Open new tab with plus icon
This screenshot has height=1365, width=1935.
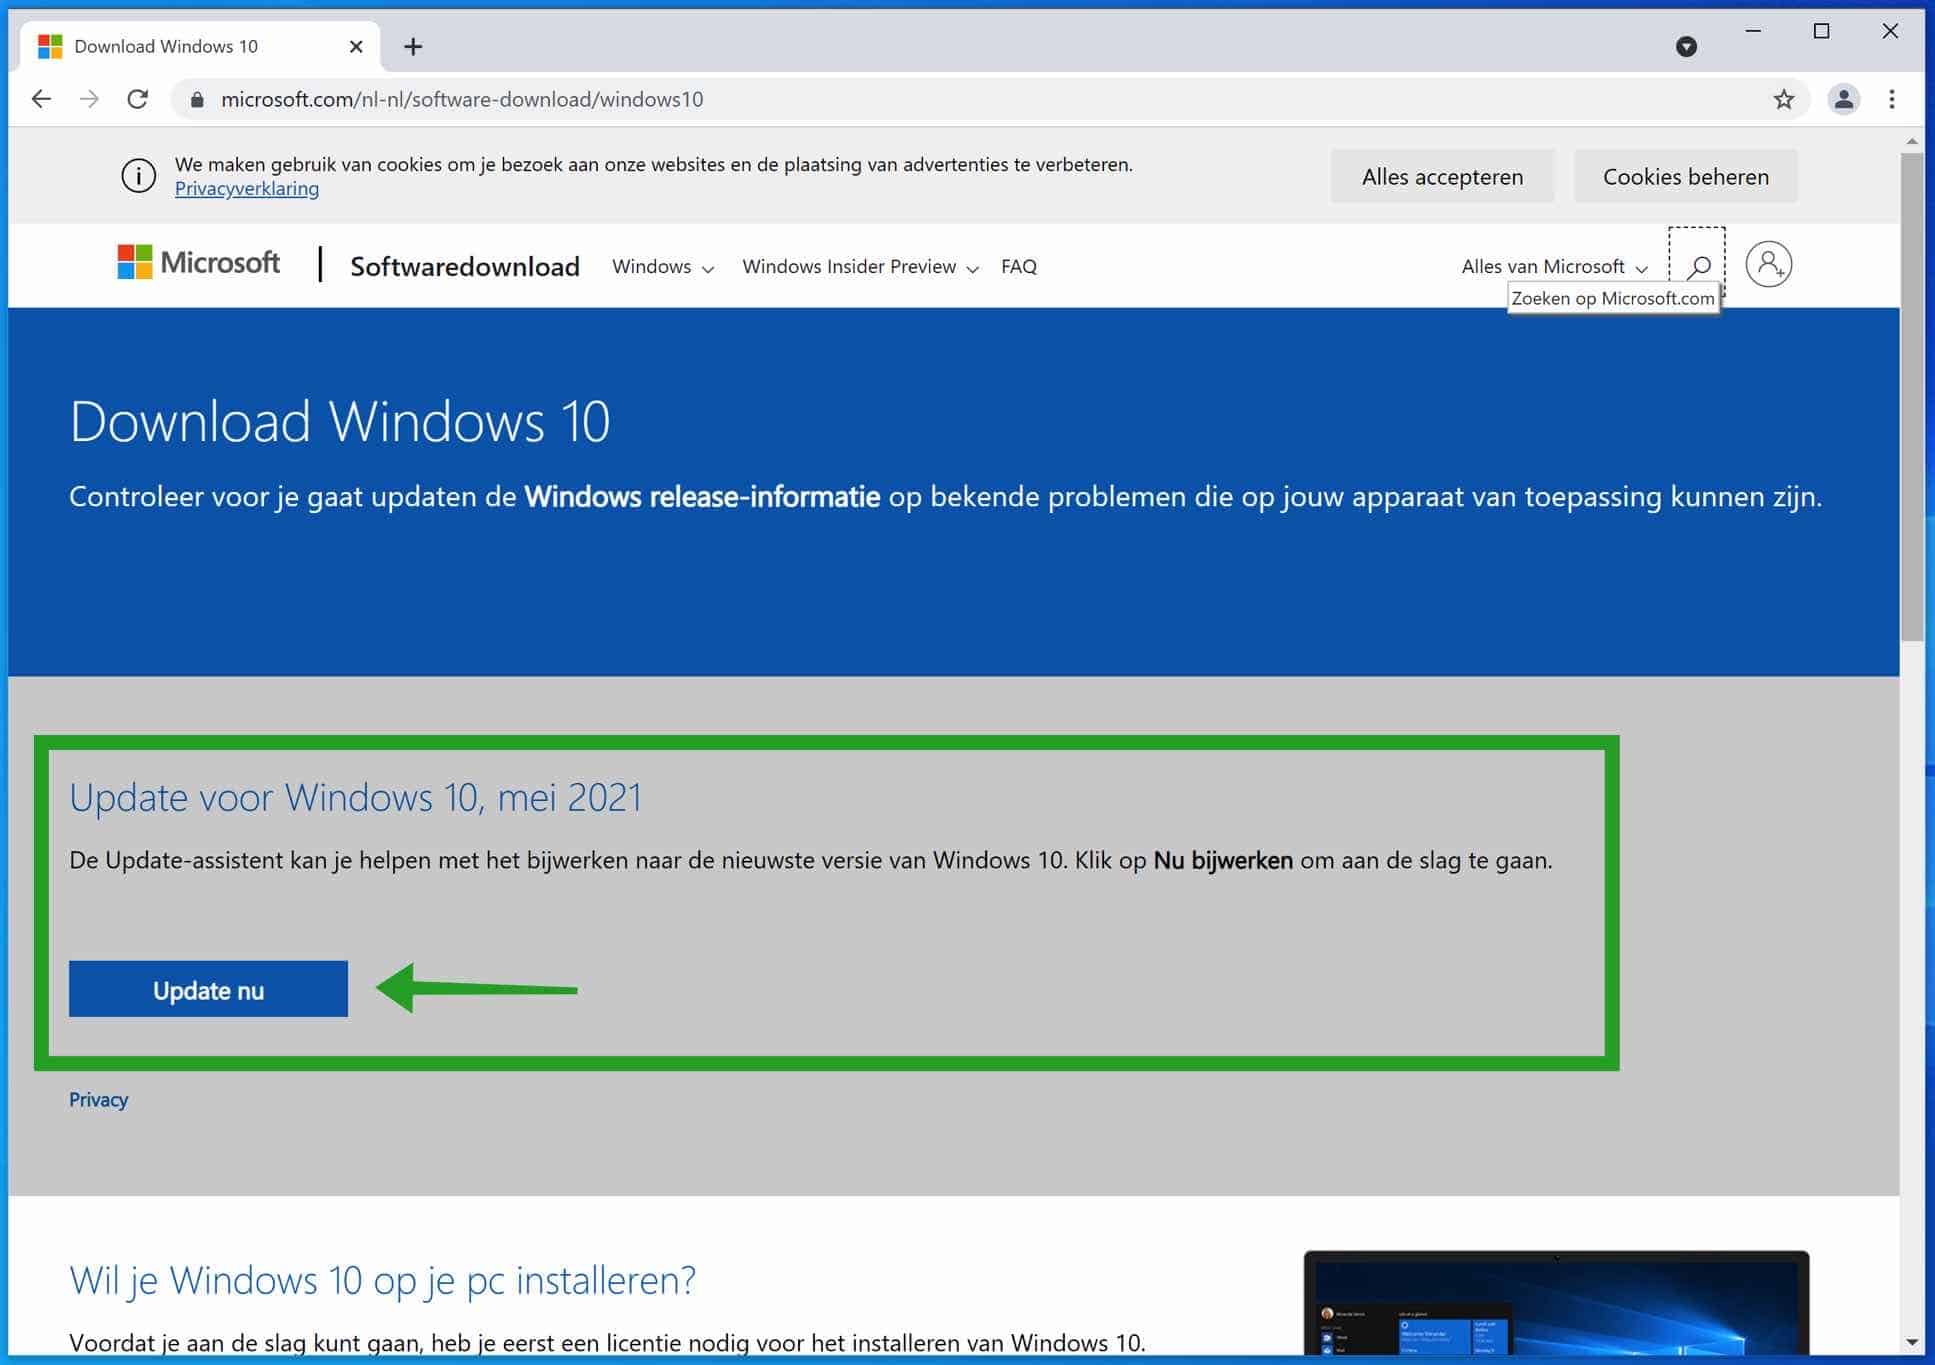(x=413, y=46)
